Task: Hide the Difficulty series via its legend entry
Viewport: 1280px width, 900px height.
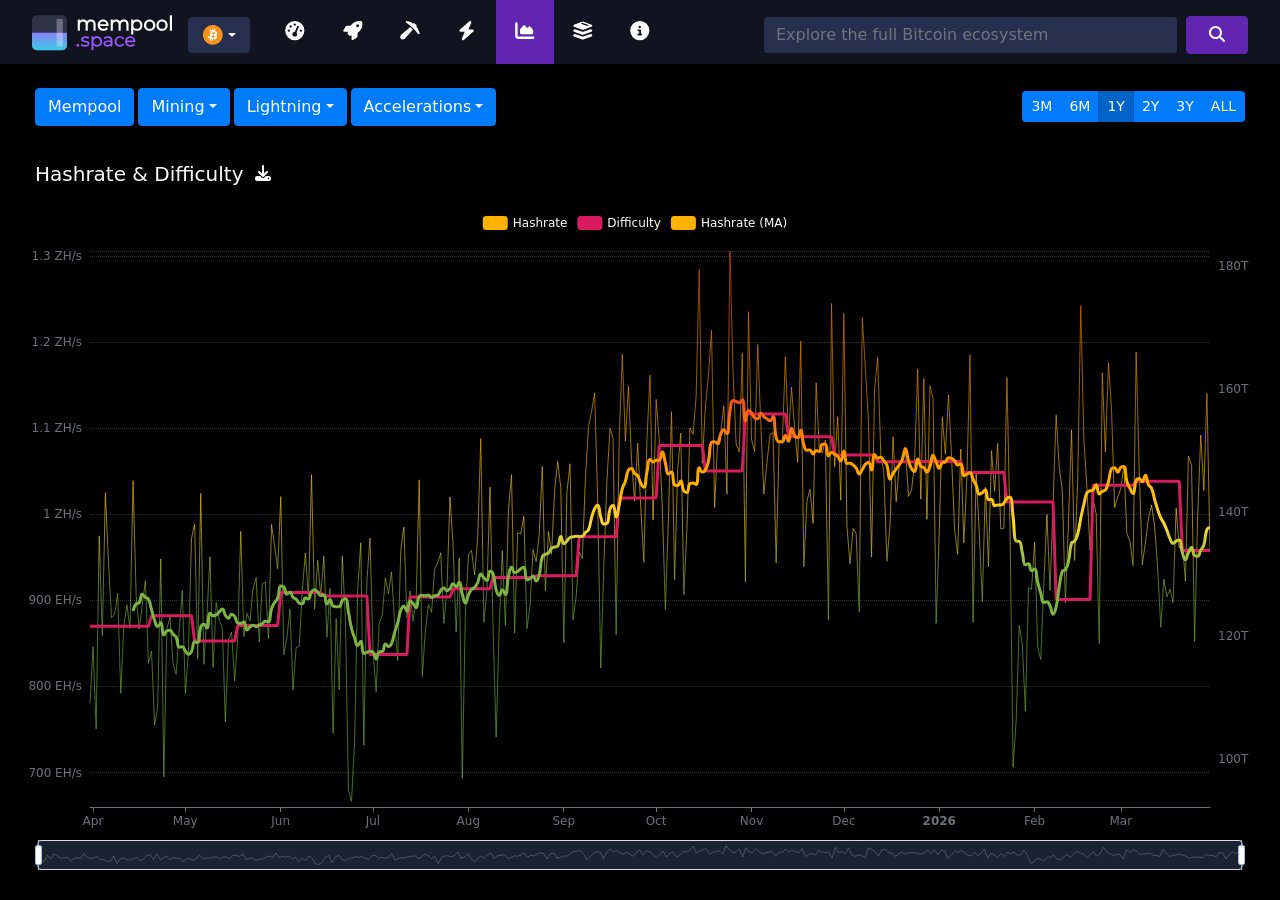Action: point(618,223)
